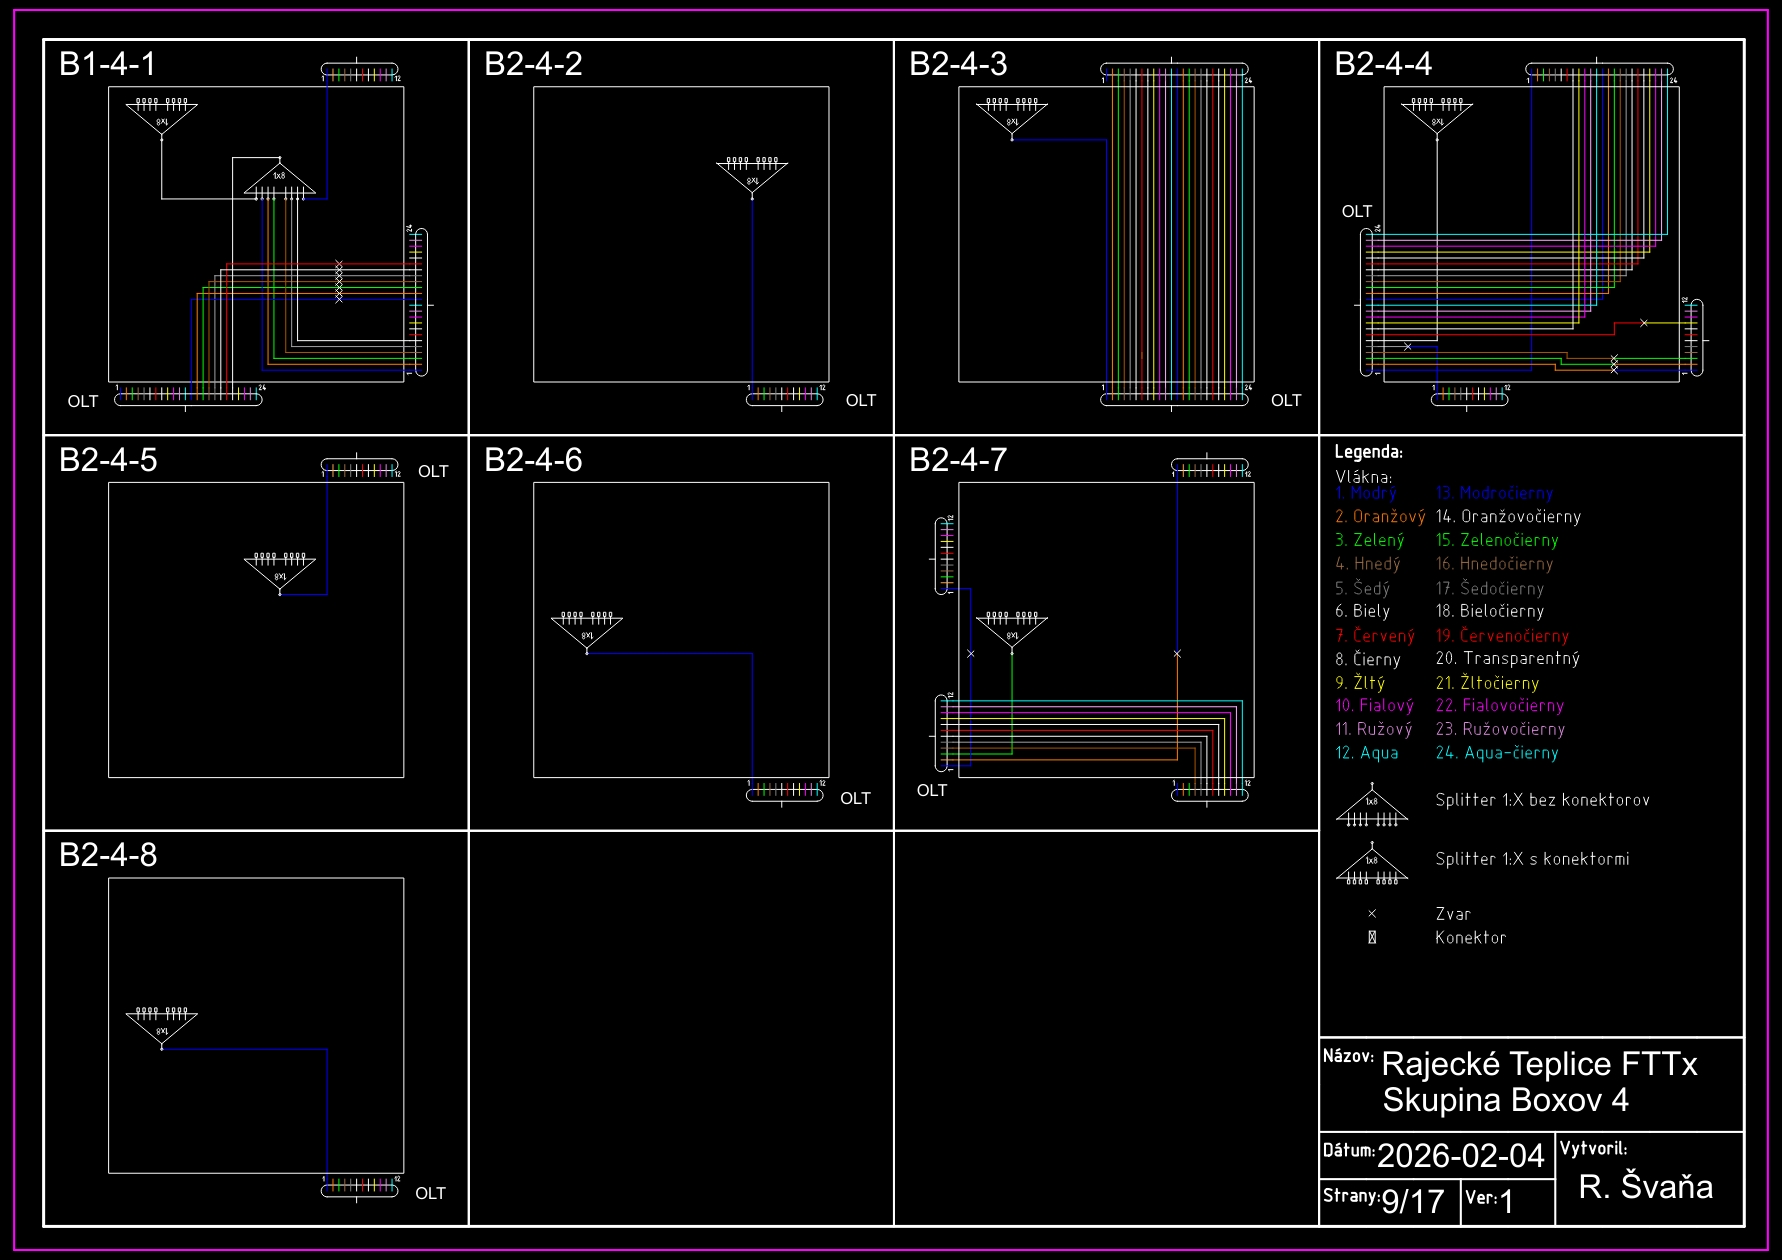Screen dimensions: 1782x1260
Task: Click legend icon for splitter bez konektorov
Action: pyautogui.click(x=1372, y=807)
